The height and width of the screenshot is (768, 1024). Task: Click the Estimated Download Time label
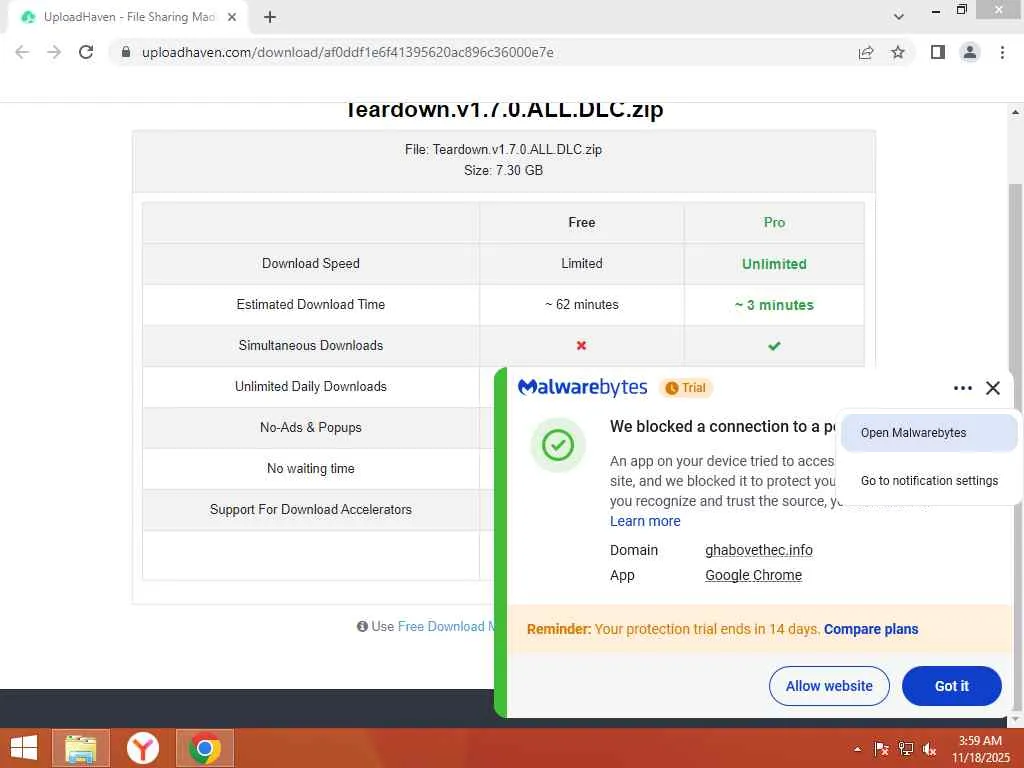[x=311, y=304]
